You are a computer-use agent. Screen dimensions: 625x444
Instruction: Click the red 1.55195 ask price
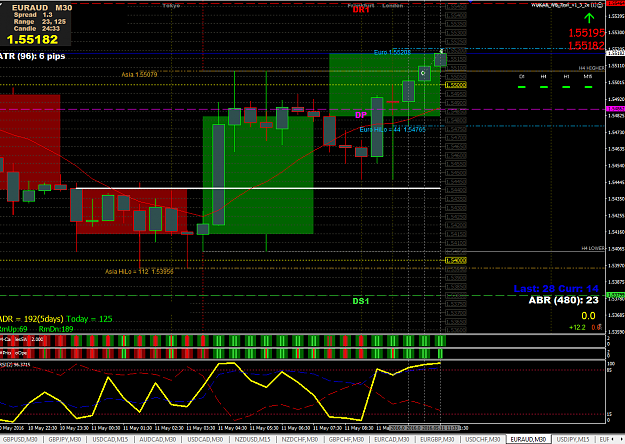[586, 33]
